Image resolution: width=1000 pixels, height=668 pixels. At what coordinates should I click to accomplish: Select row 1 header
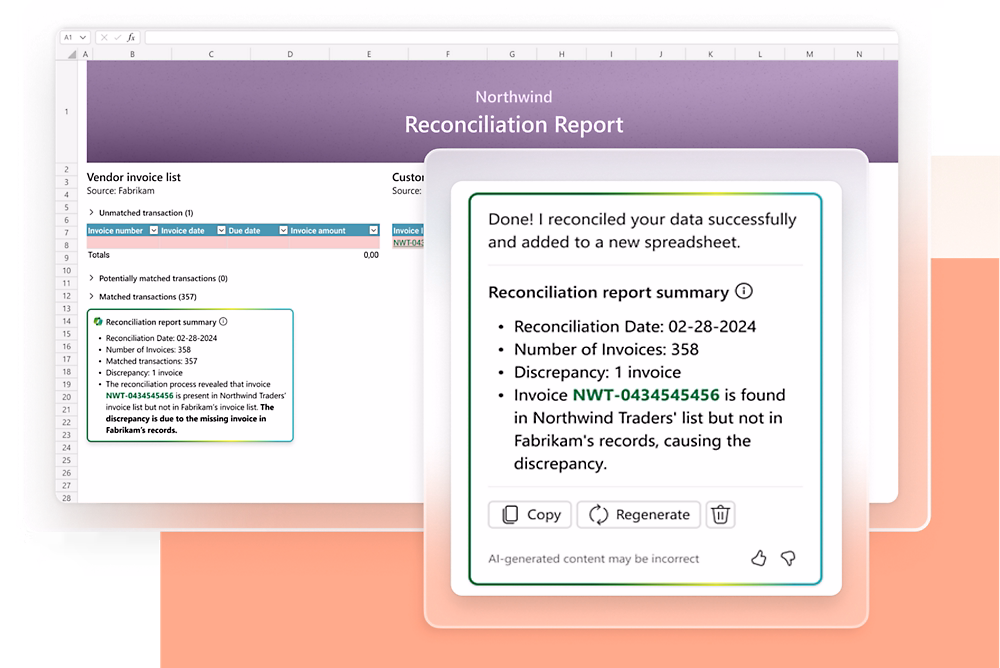click(66, 112)
